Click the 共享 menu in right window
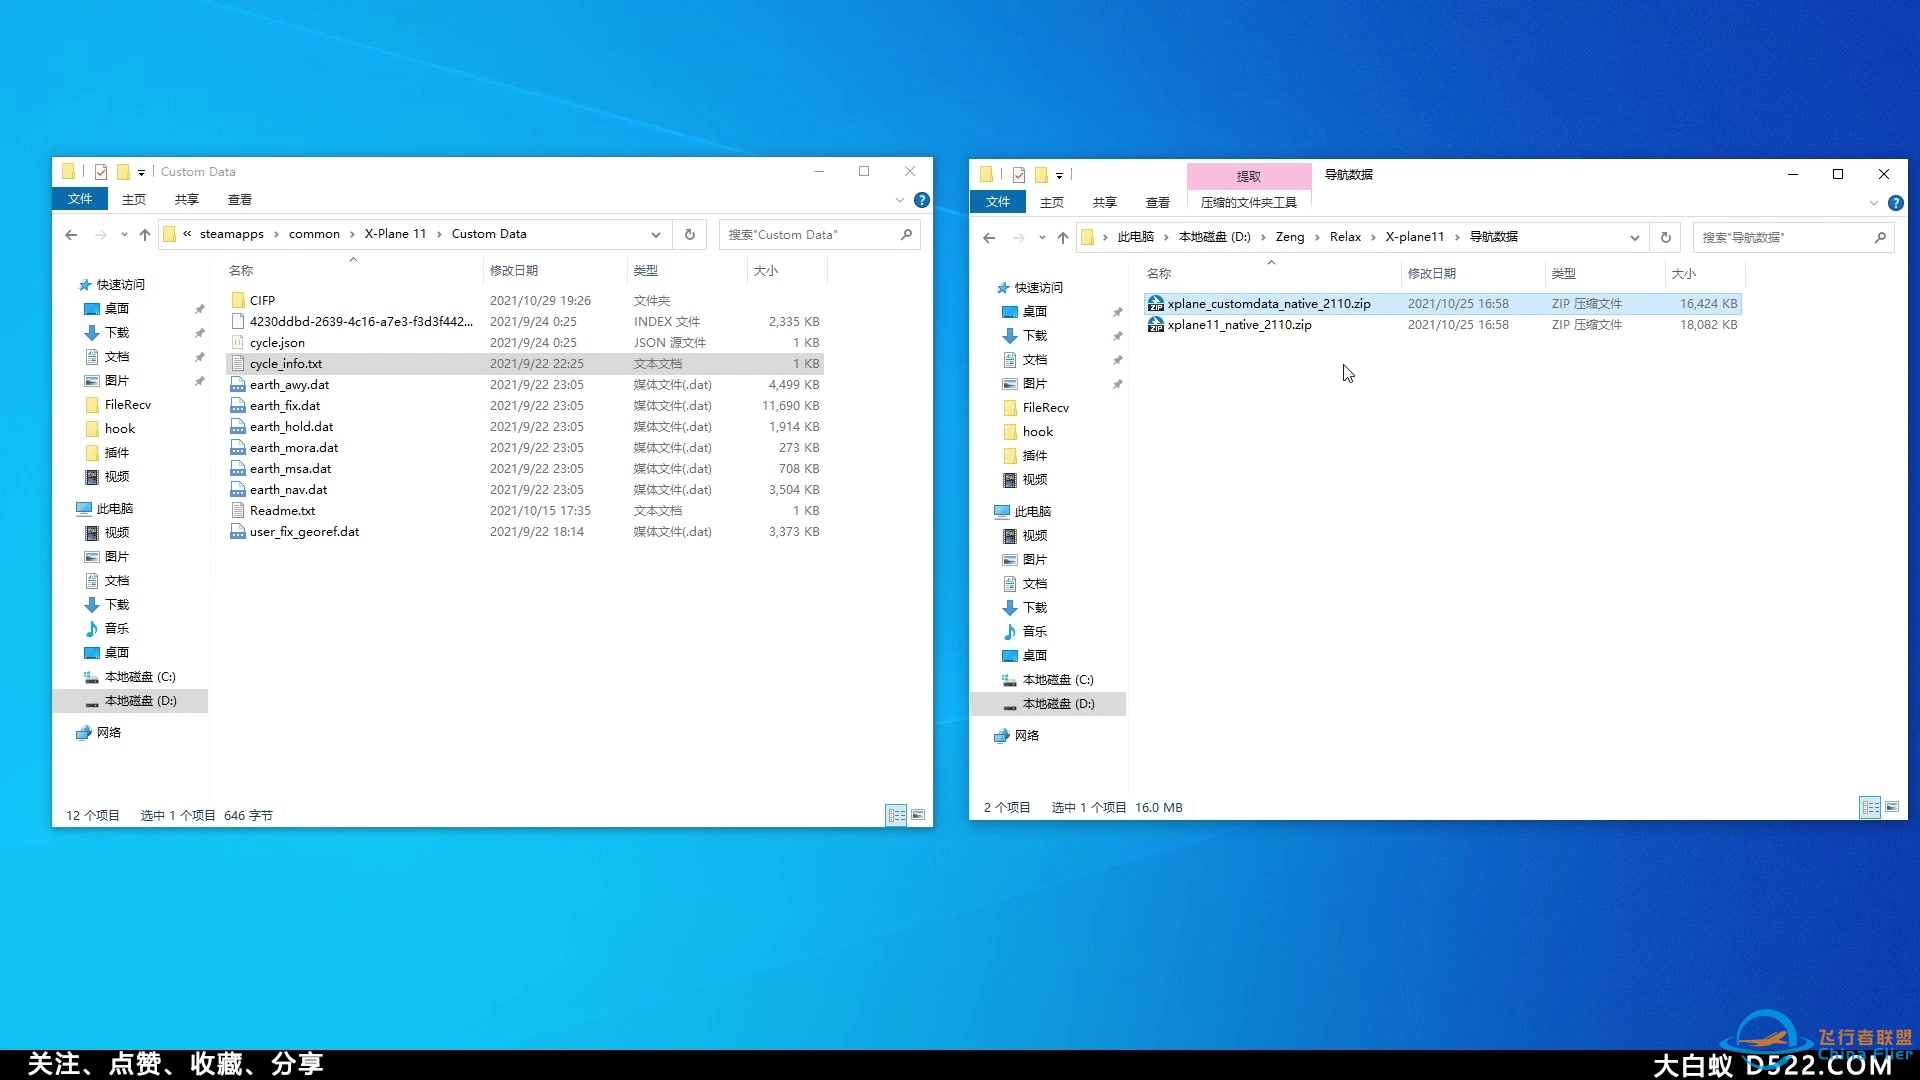Viewport: 1920px width, 1080px height. pos(1104,202)
